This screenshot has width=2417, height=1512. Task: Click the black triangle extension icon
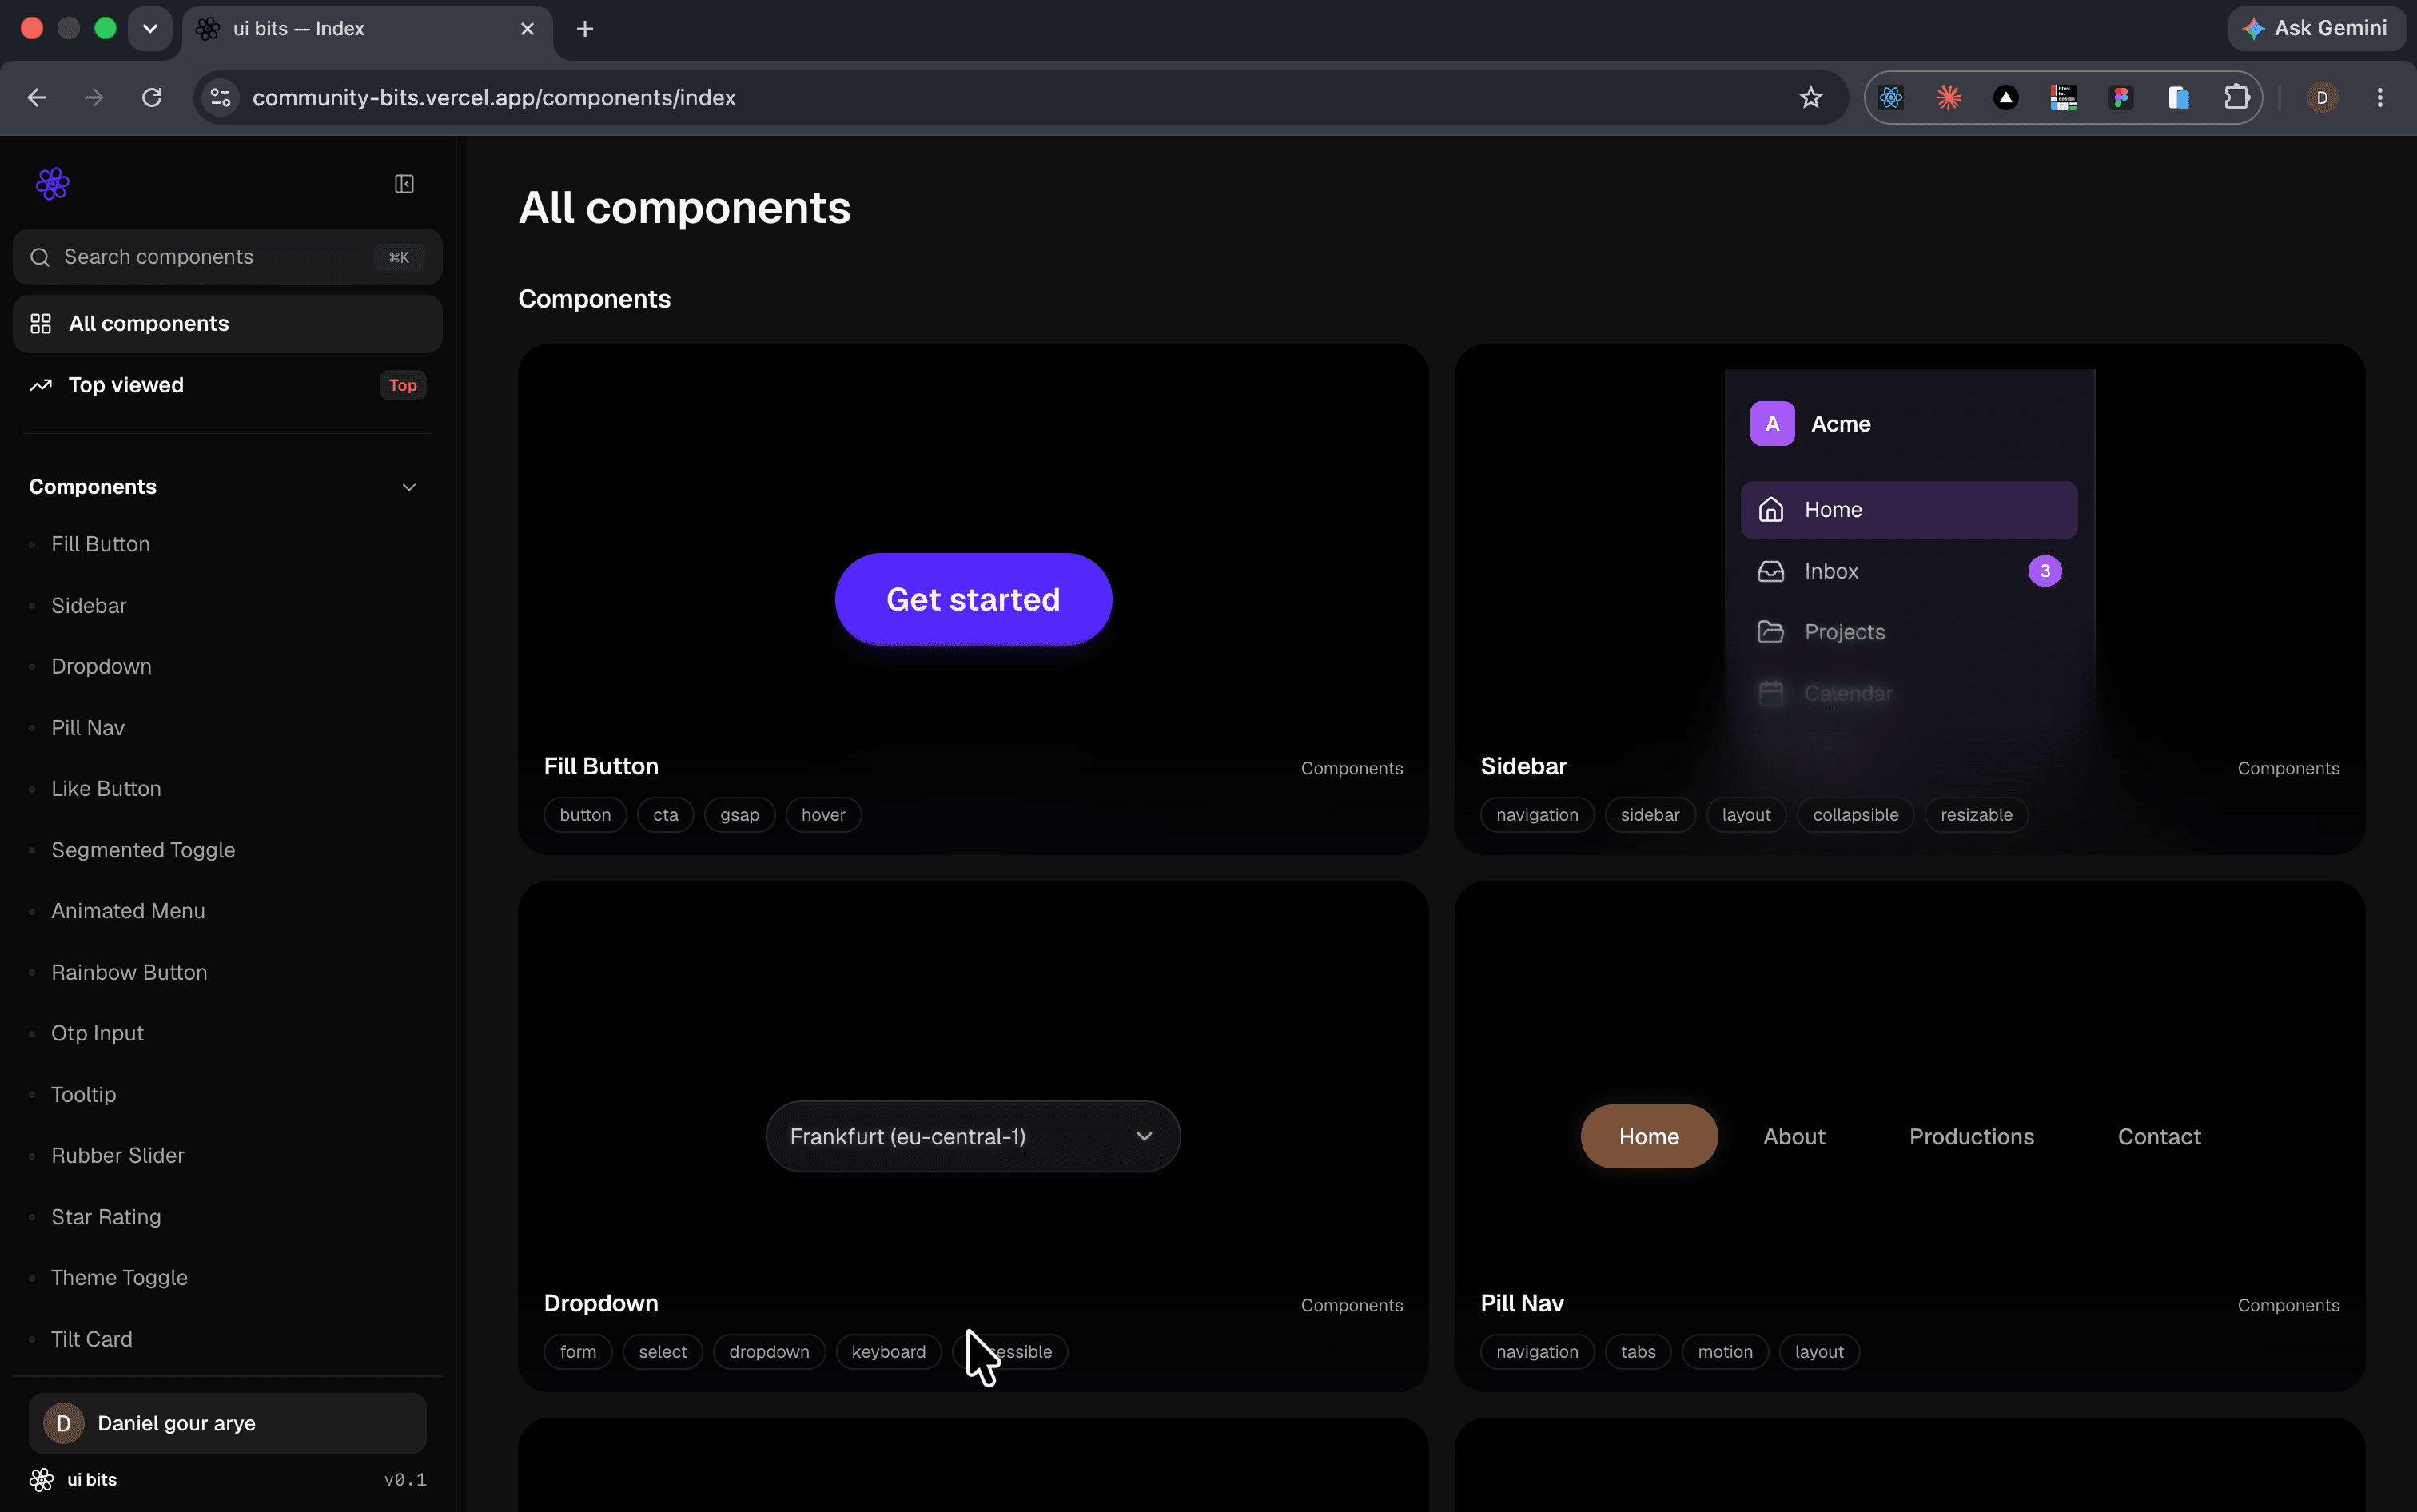(2005, 97)
